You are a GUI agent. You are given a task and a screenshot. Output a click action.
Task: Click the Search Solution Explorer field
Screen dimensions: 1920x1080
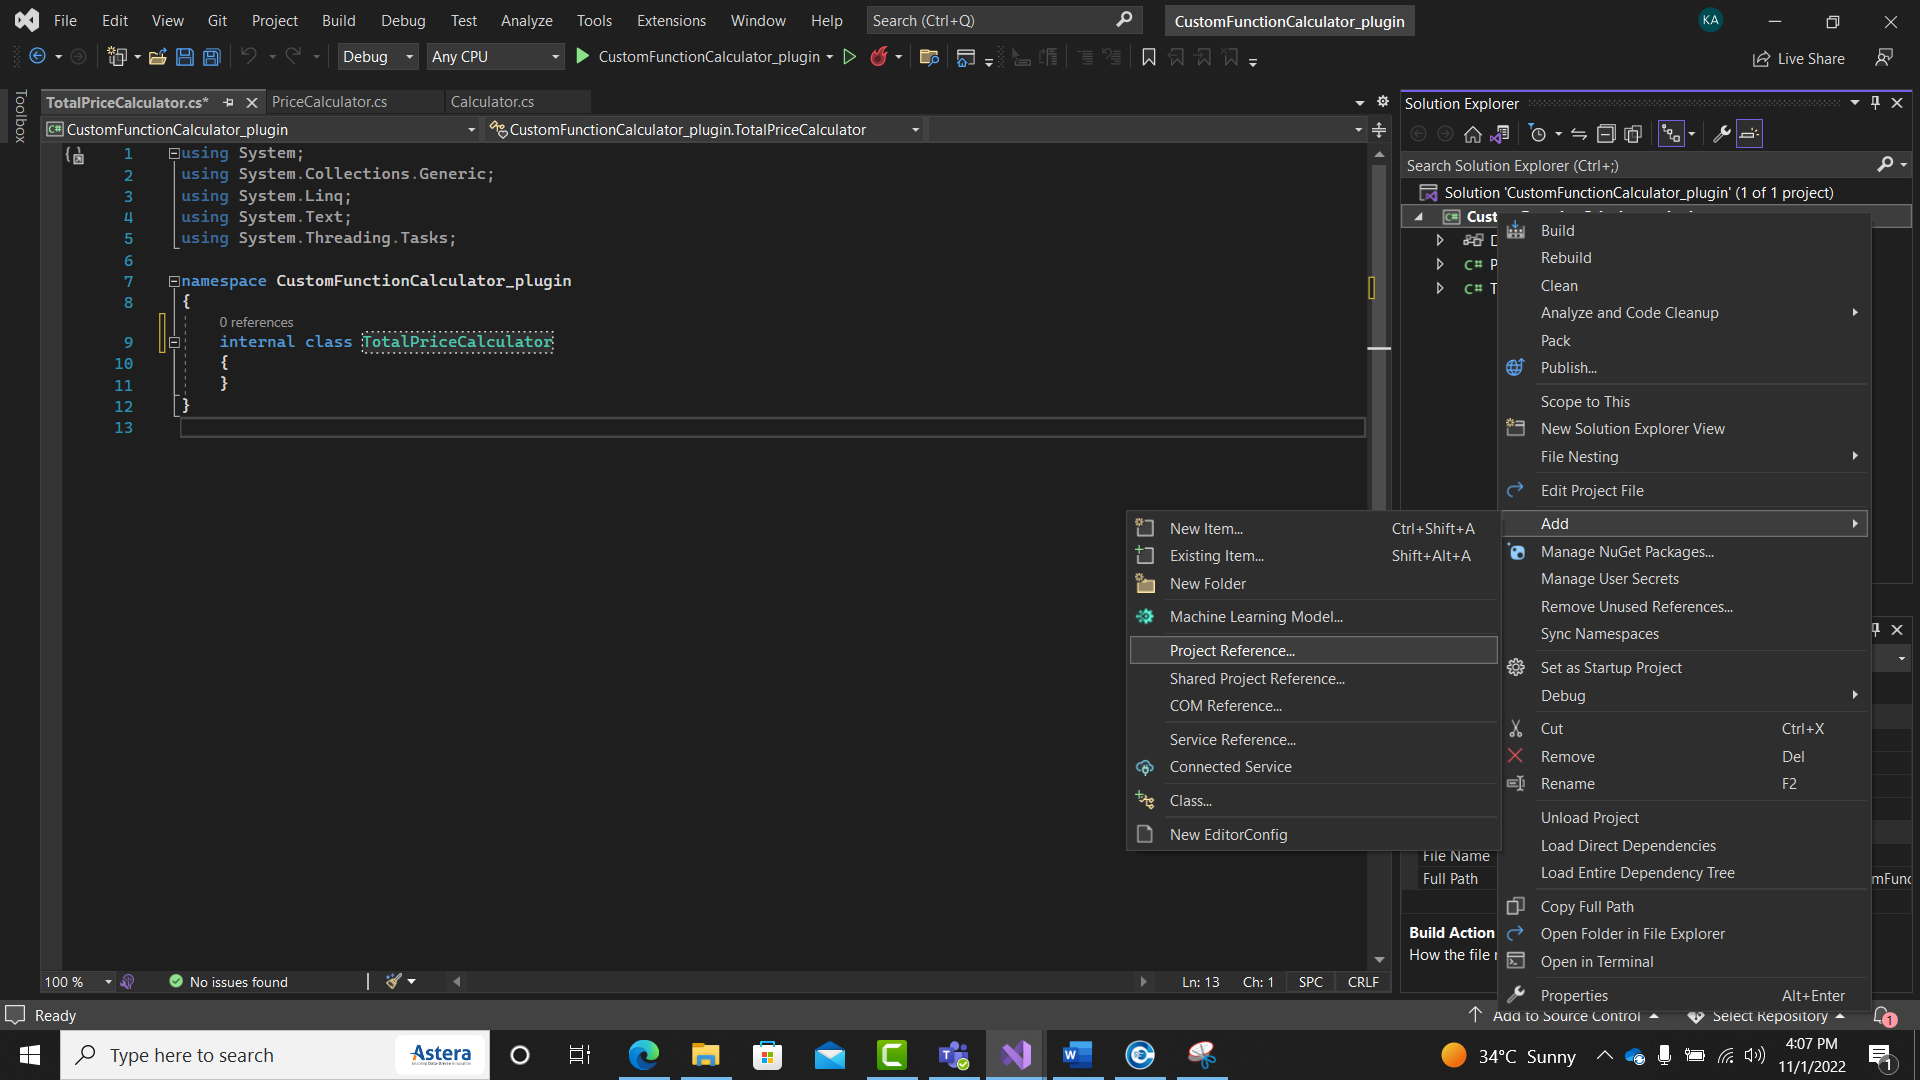point(1640,166)
